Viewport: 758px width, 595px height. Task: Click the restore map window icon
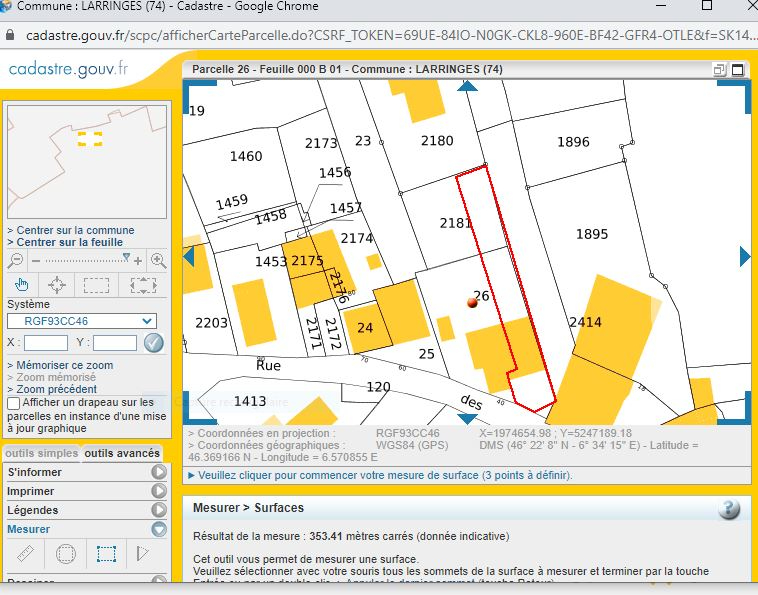click(x=719, y=70)
